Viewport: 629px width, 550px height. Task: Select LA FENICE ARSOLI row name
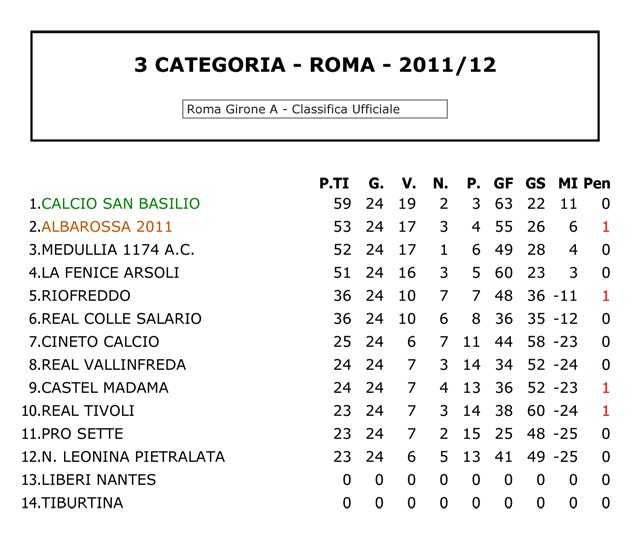click(x=110, y=273)
